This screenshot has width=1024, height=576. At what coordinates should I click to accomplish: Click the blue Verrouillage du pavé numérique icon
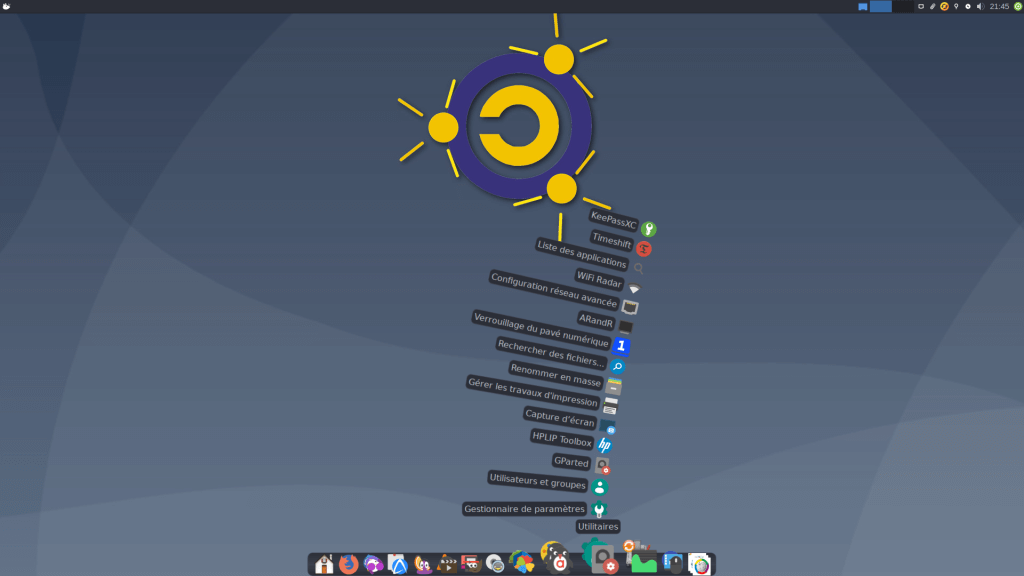tap(620, 345)
